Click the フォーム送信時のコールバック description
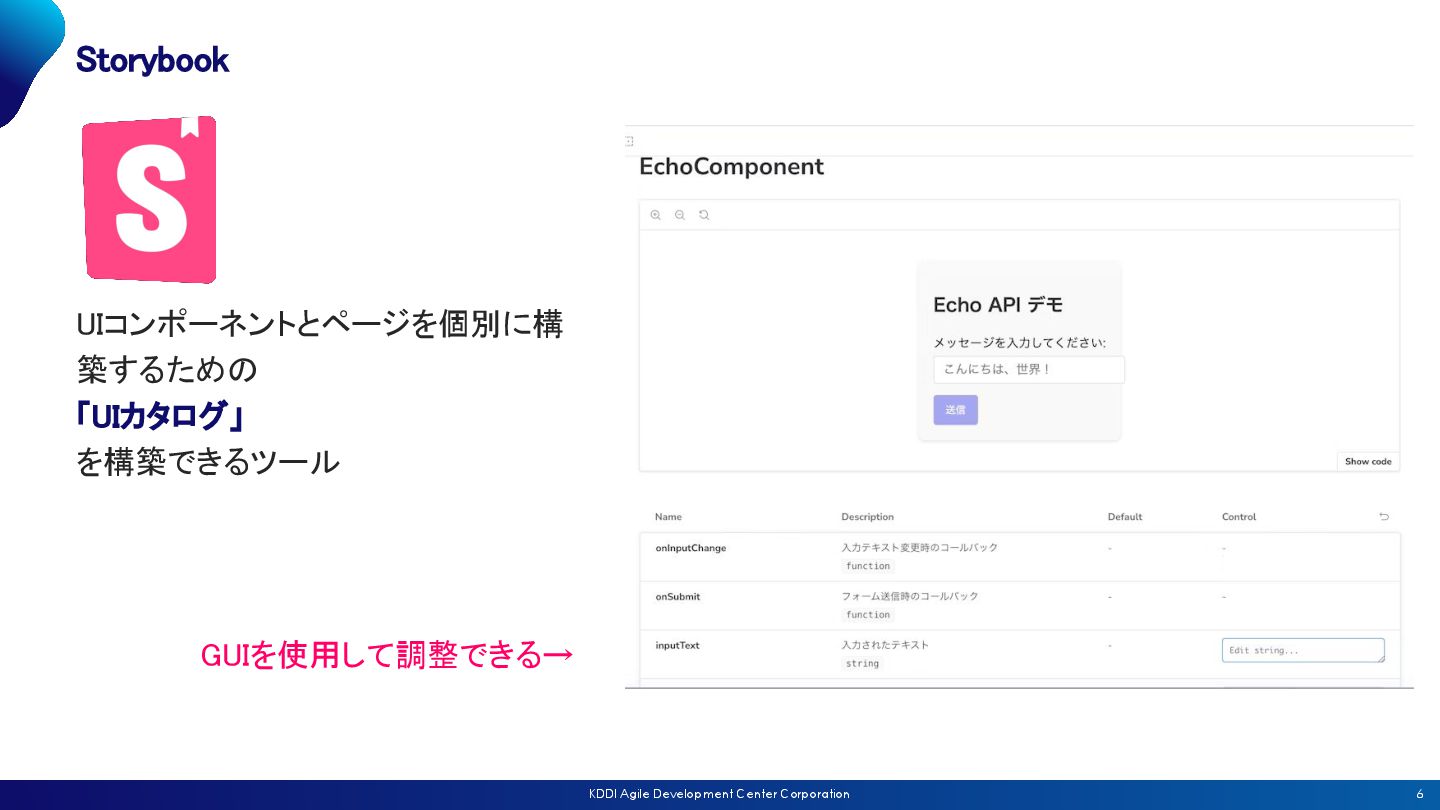 pos(910,596)
